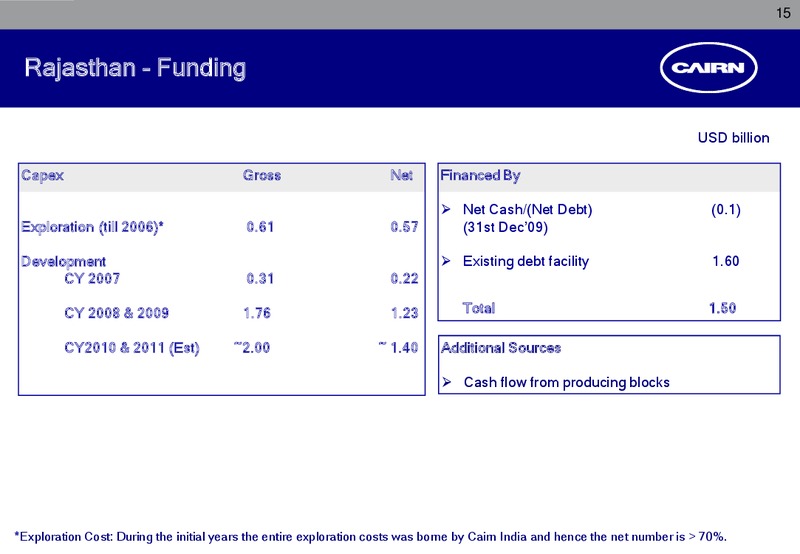Click the arrow bullet before Net Cash/(Net Debt)
Screen dimensions: 800x554
coord(446,209)
